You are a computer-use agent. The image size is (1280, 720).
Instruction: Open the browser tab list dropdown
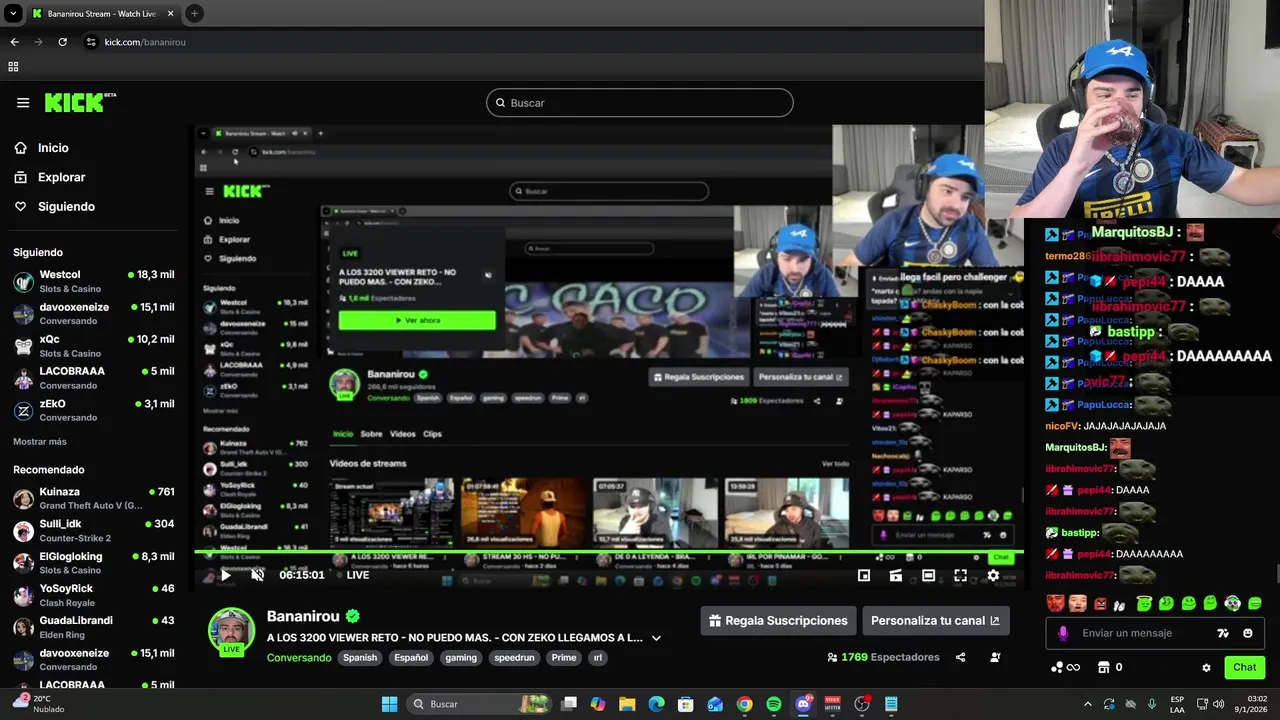click(x=13, y=13)
